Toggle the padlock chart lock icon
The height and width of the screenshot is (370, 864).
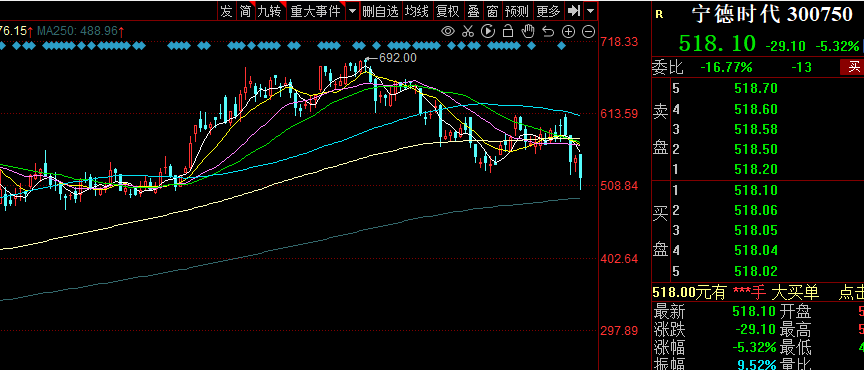pyautogui.click(x=508, y=31)
